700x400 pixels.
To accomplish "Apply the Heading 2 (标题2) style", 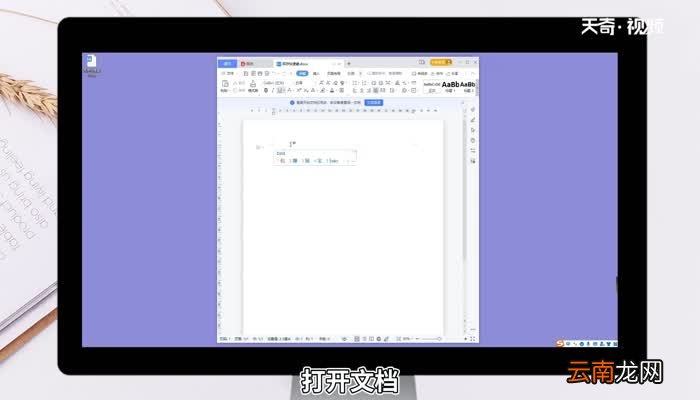I will coord(468,87).
